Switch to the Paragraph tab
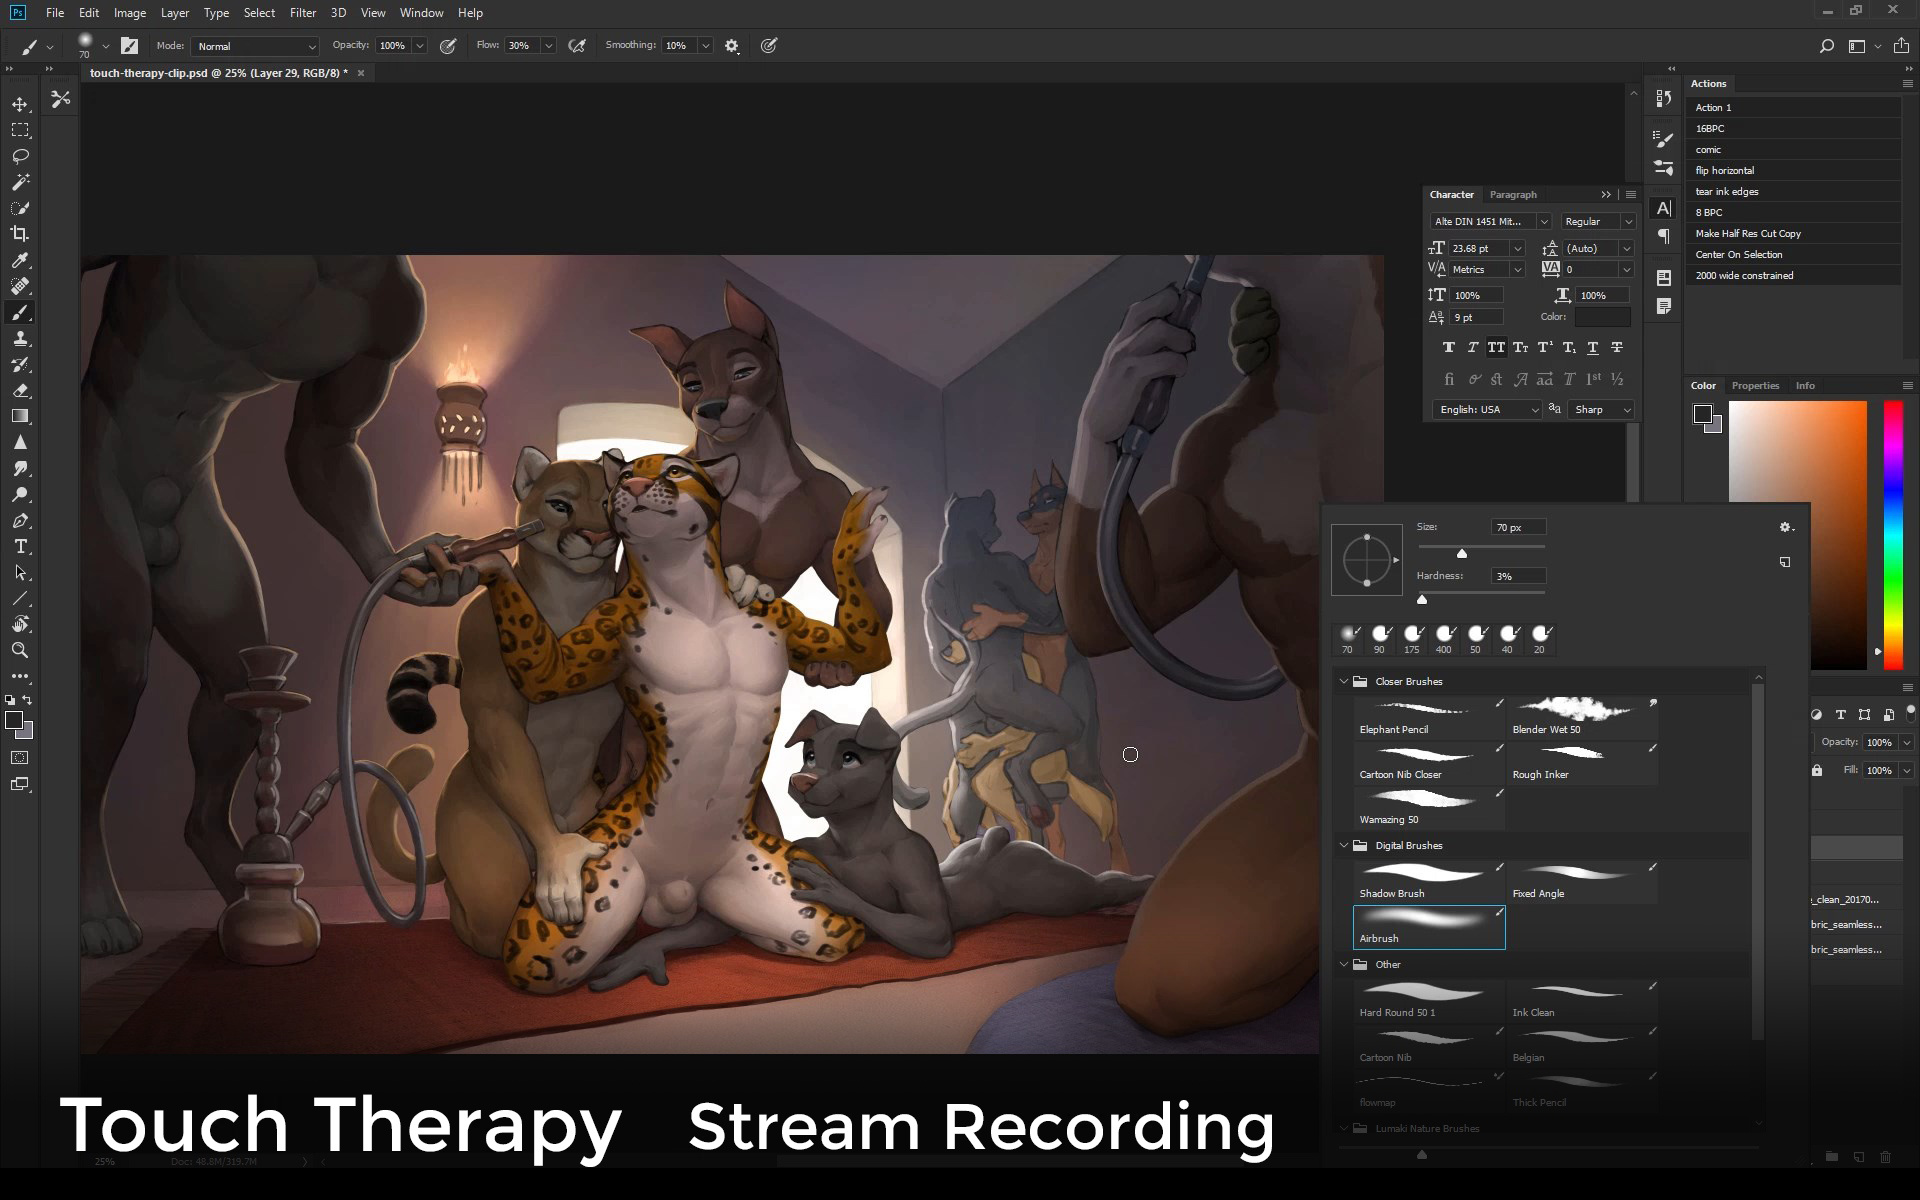The image size is (1920, 1200). coord(1512,195)
